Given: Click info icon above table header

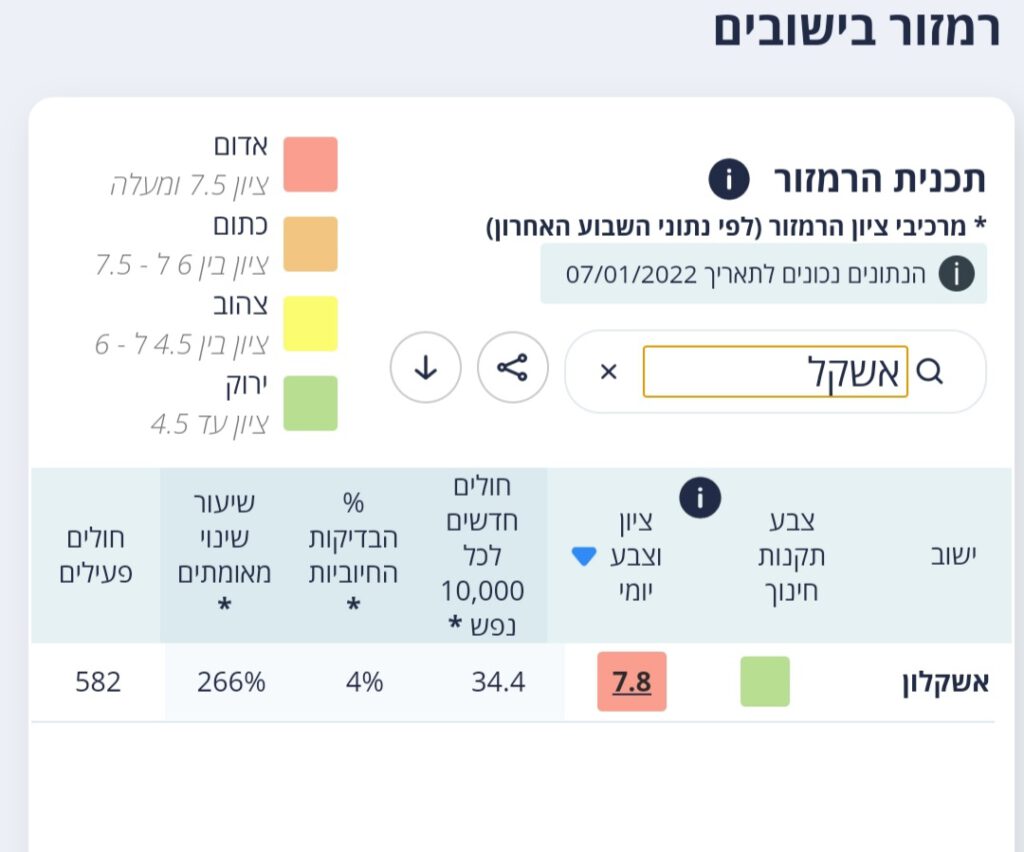Looking at the screenshot, I should [700, 497].
